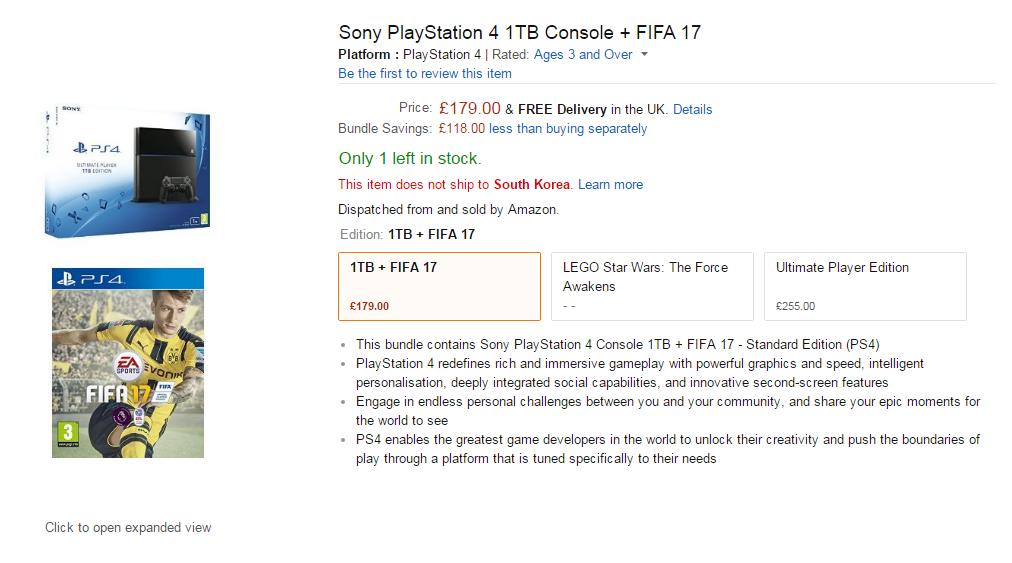This screenshot has height=563, width=1012.
Task: Select the 1TB + FIFA 17 edition option
Action: pos(439,286)
